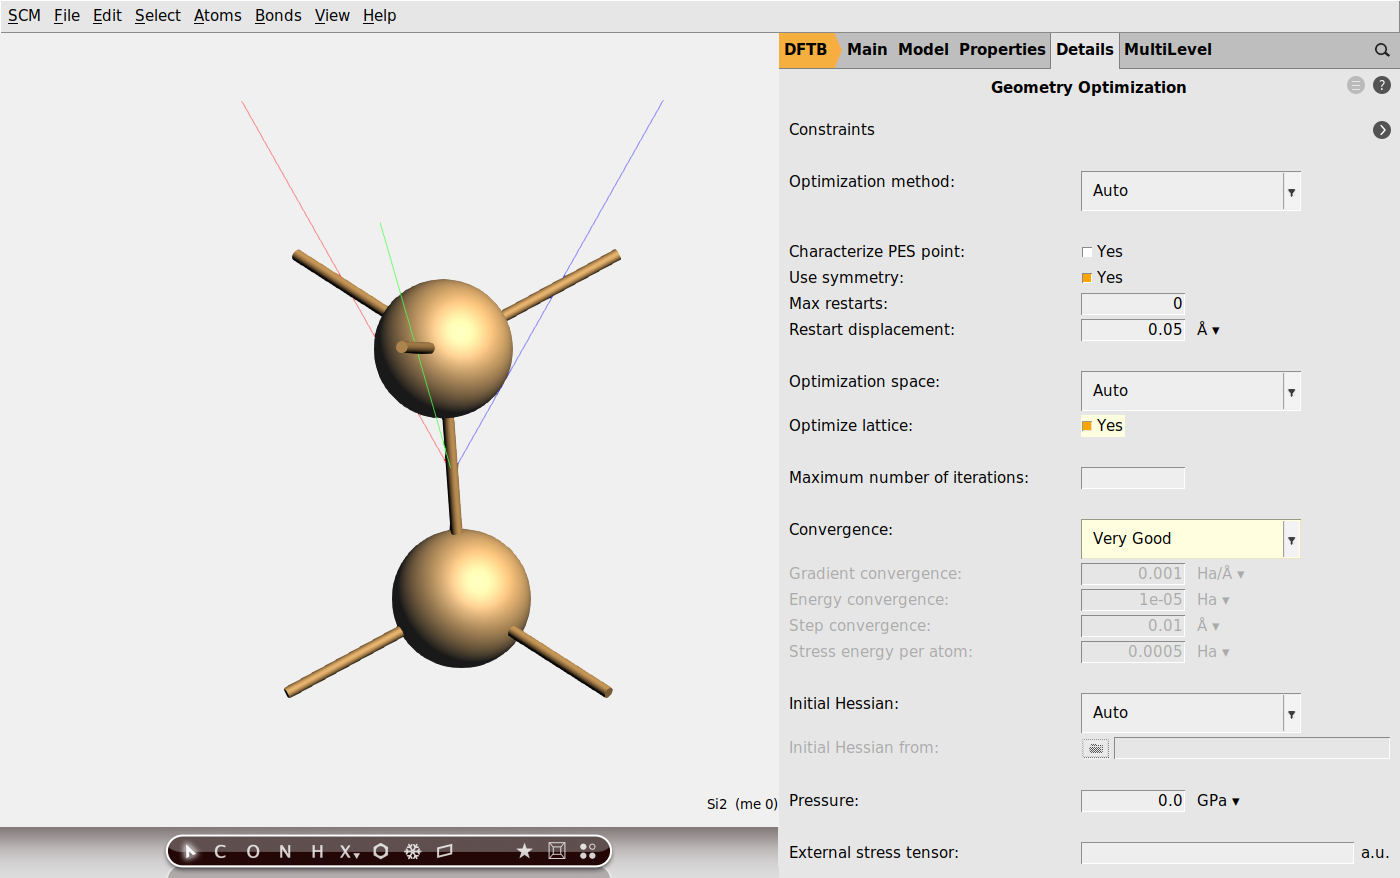Expand the Constraints section
This screenshot has height=878, width=1400.
click(x=1382, y=129)
